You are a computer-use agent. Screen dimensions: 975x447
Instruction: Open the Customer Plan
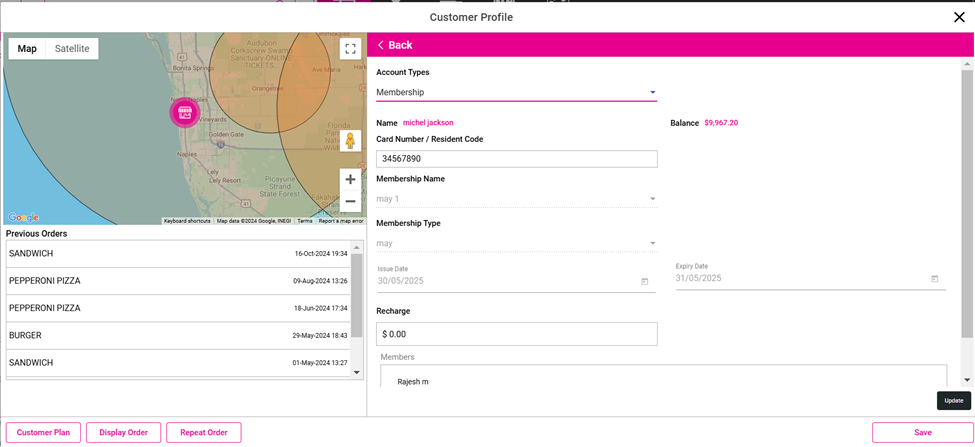click(43, 433)
